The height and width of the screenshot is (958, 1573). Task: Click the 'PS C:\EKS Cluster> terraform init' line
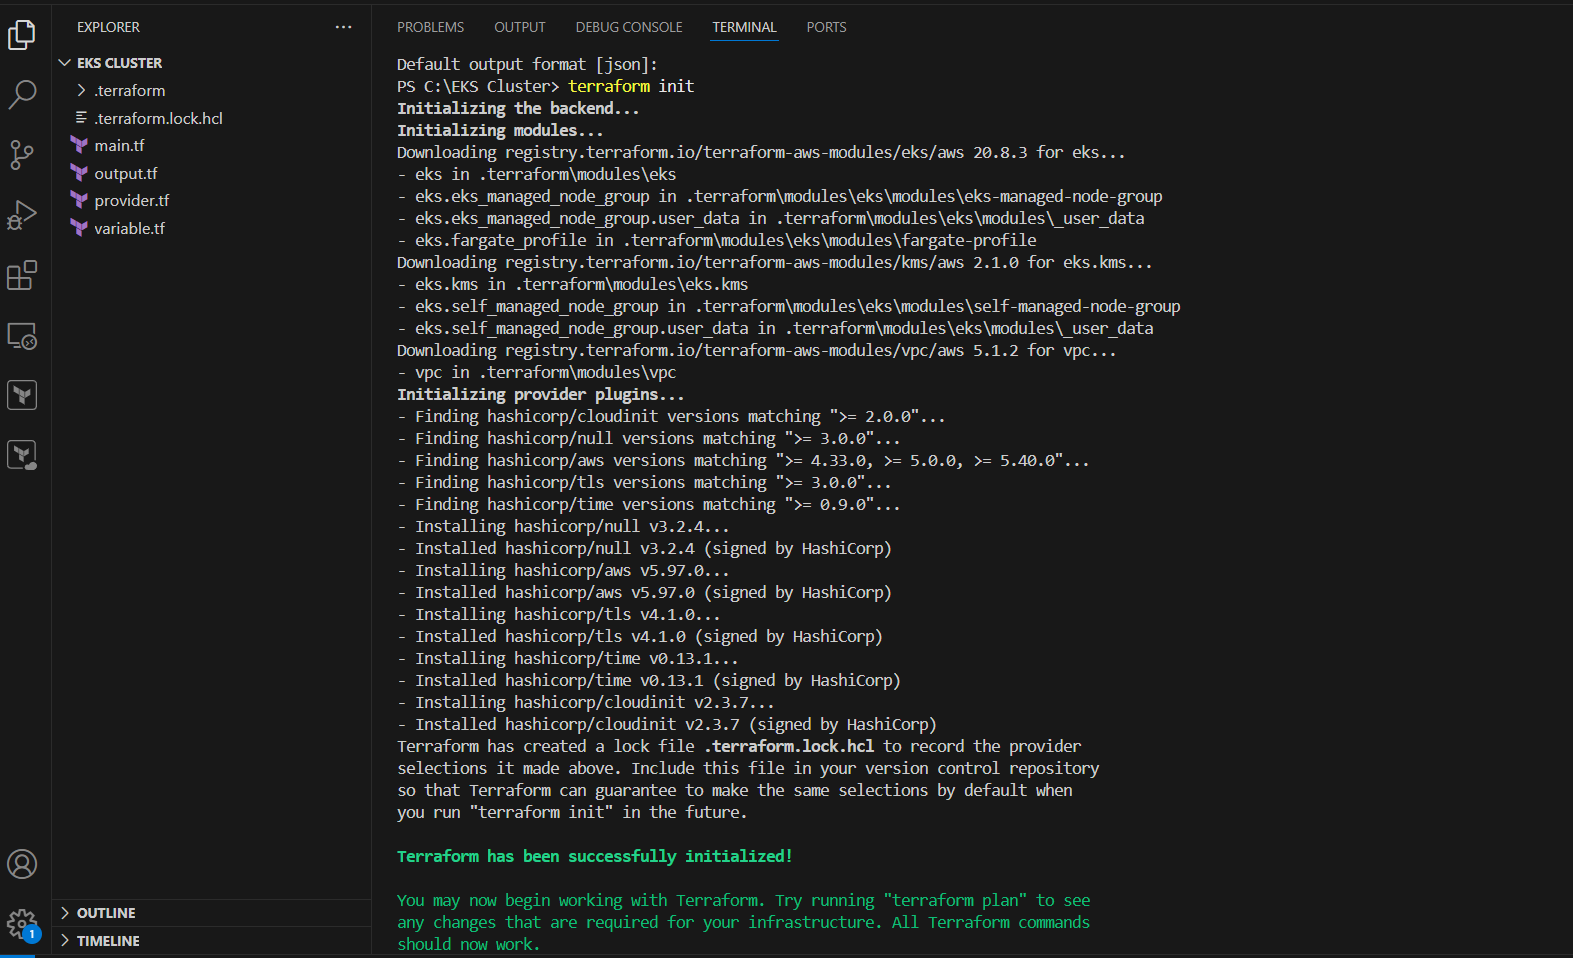point(545,86)
